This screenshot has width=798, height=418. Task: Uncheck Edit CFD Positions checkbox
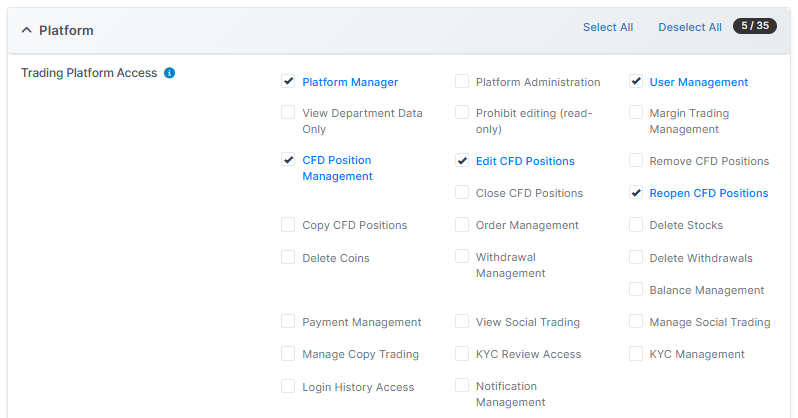[462, 160]
